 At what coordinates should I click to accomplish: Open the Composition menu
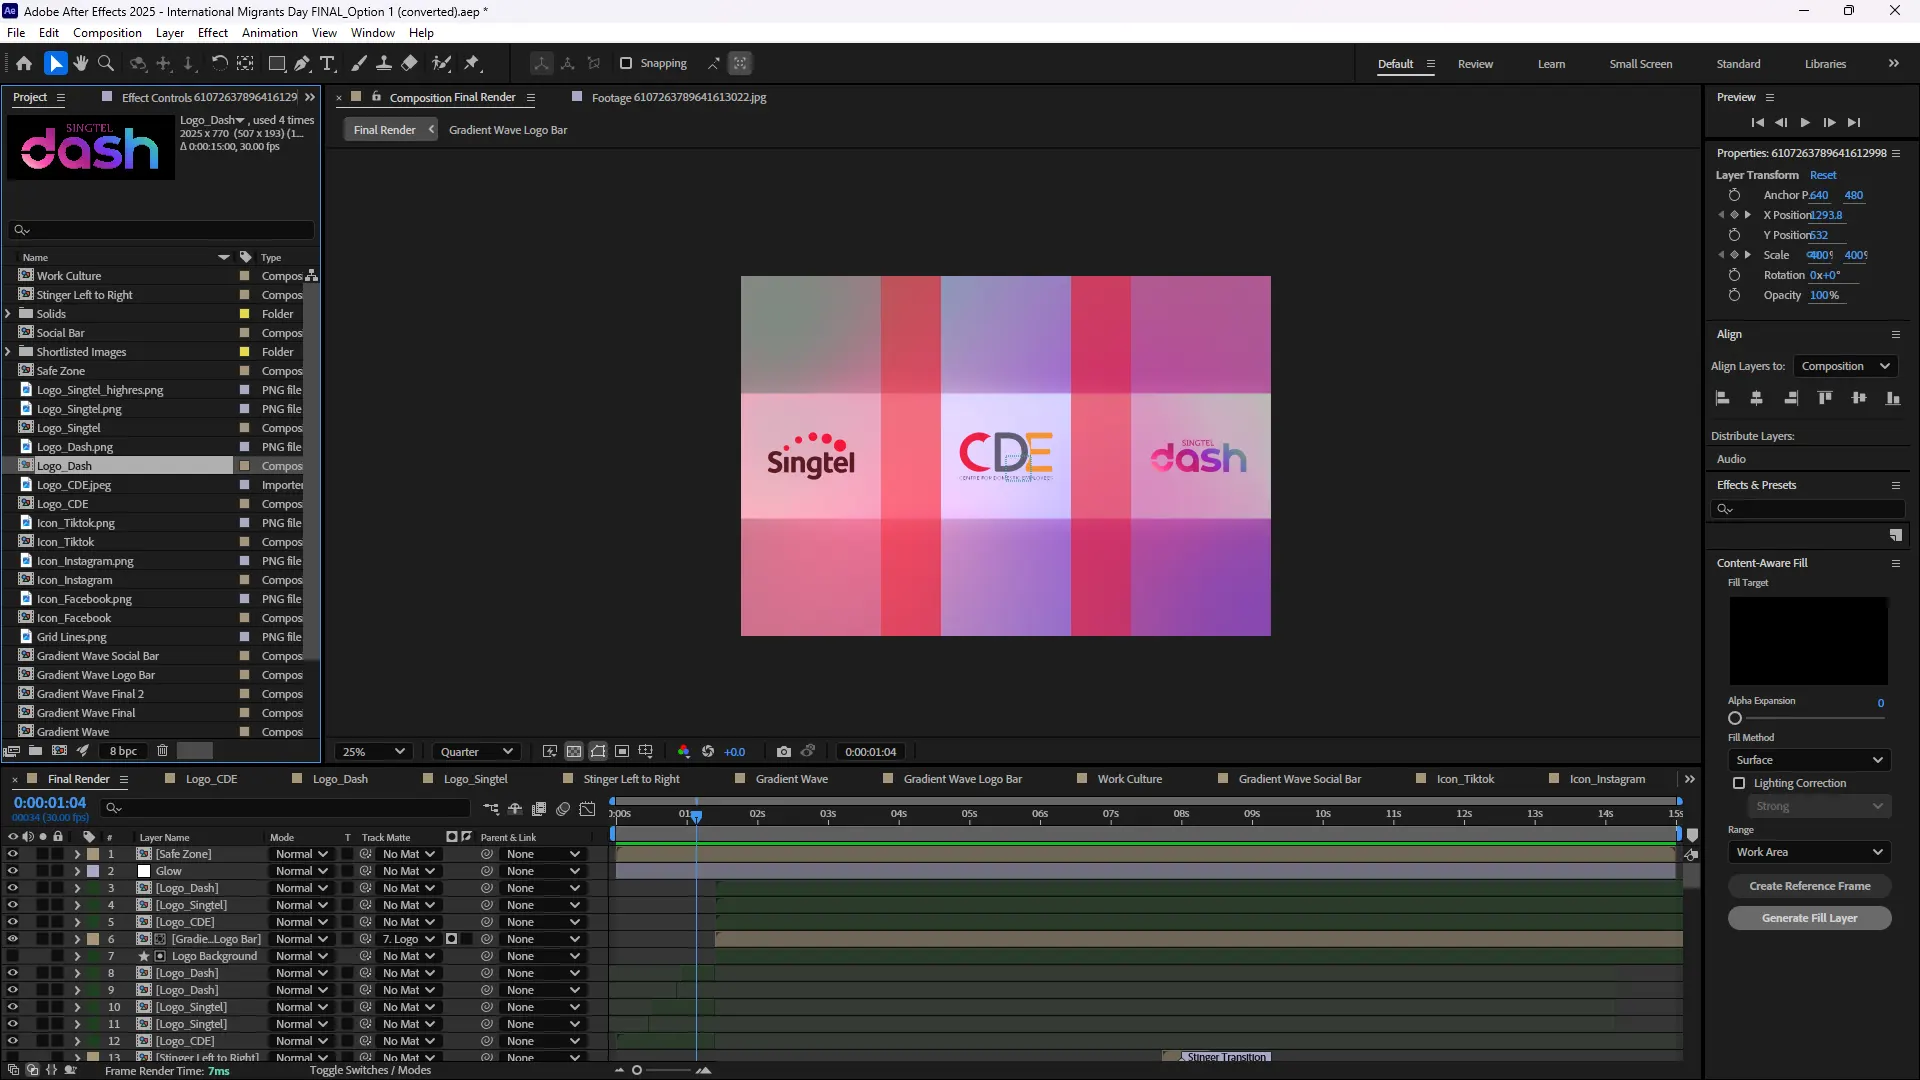[x=107, y=32]
